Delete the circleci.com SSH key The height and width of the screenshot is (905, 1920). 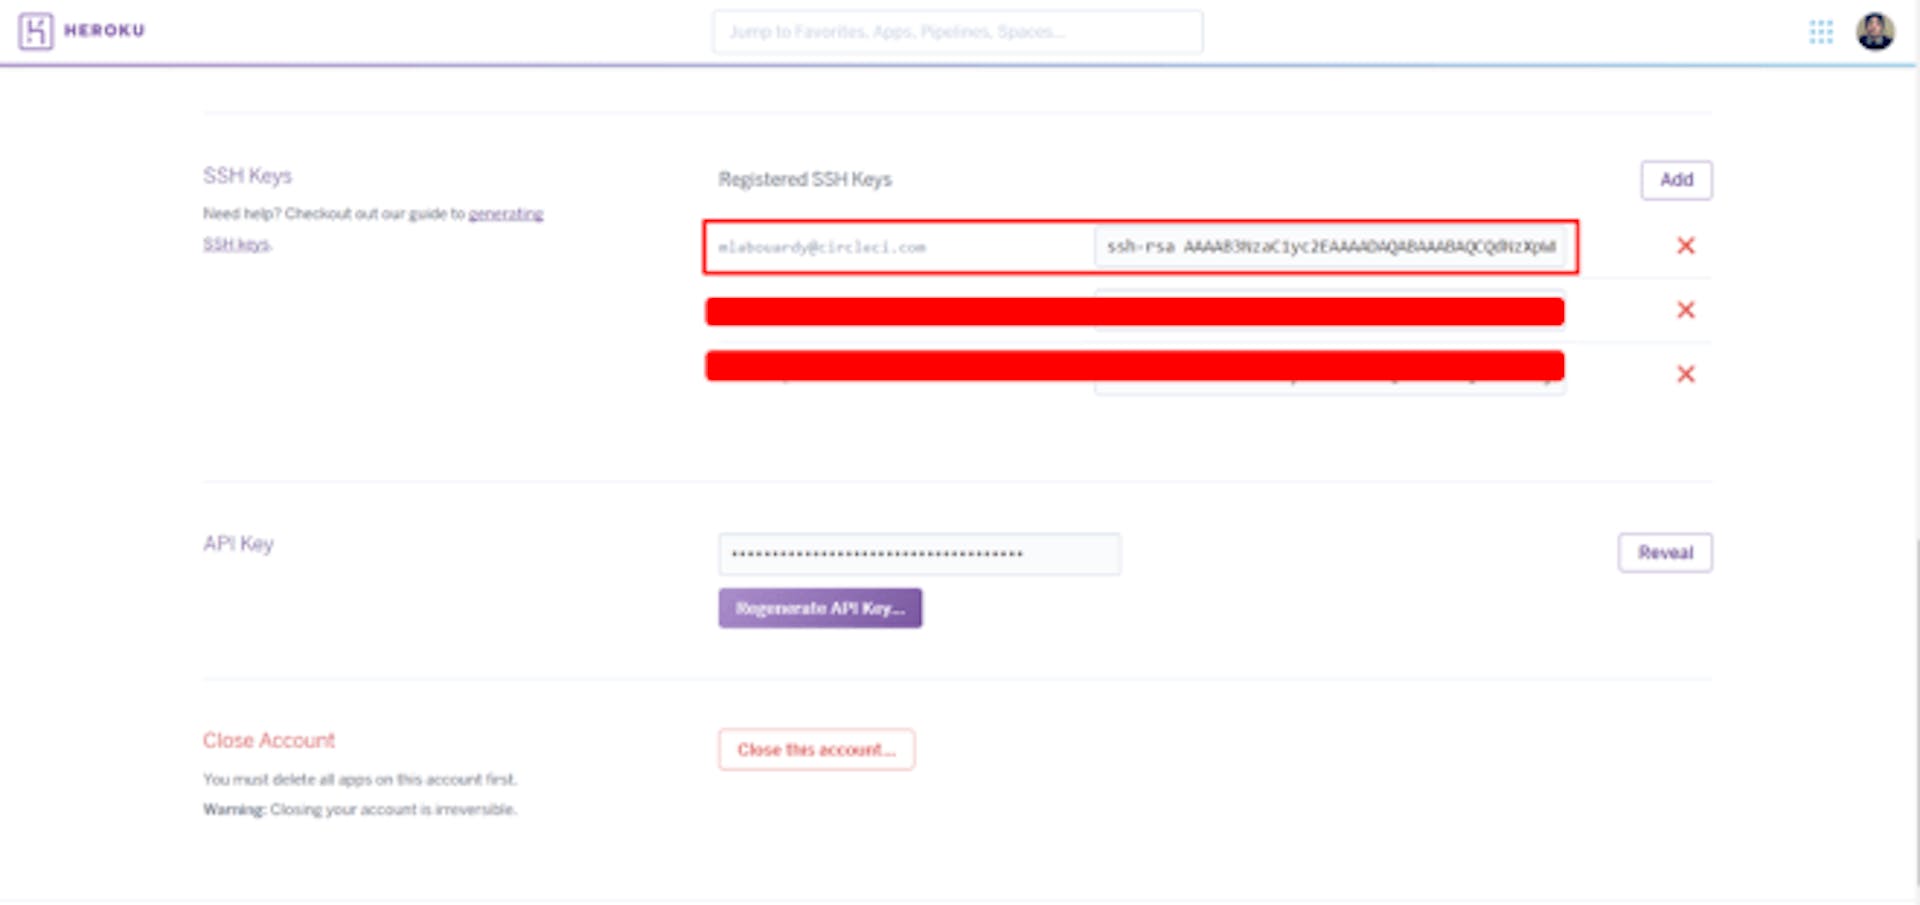click(x=1685, y=246)
